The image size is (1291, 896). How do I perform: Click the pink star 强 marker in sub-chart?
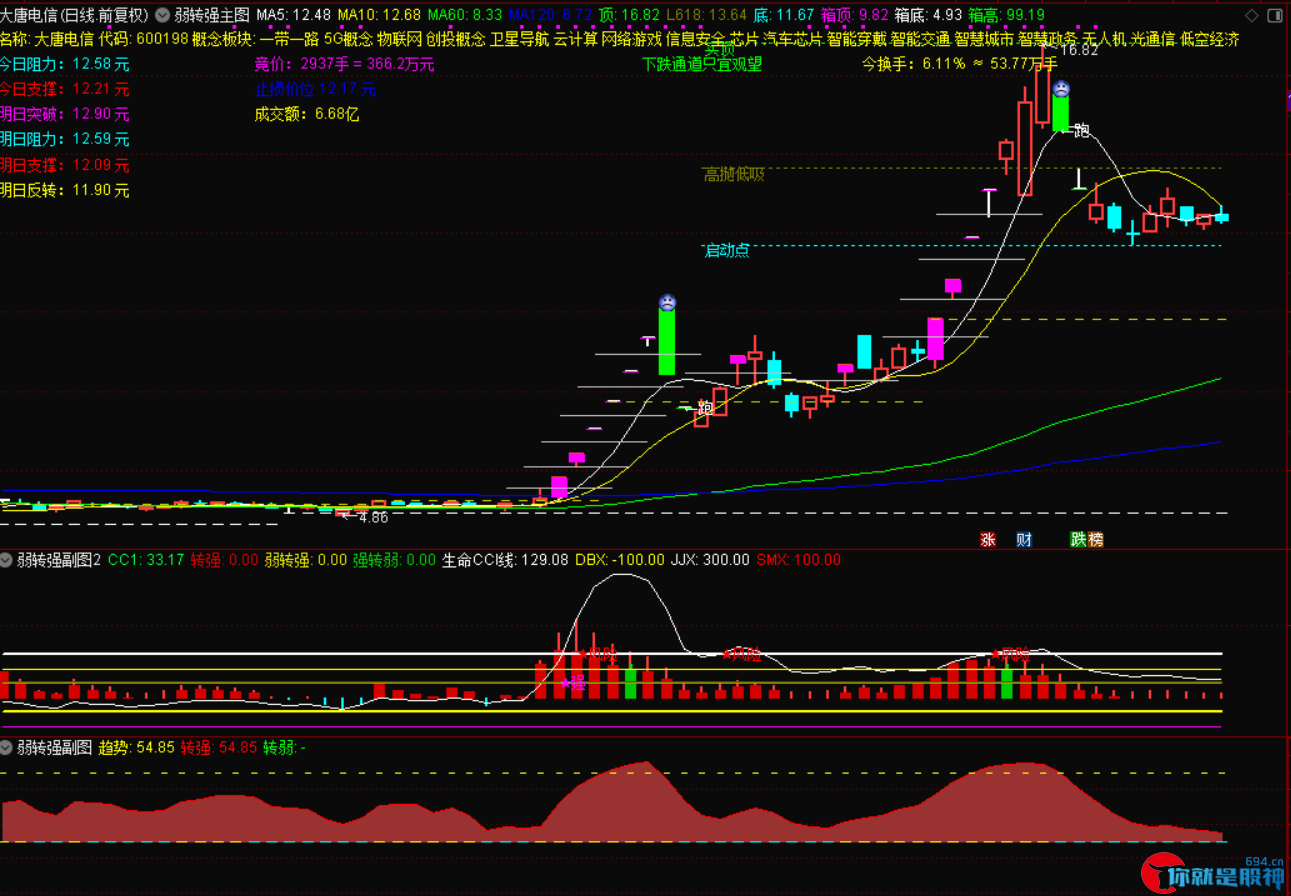572,684
